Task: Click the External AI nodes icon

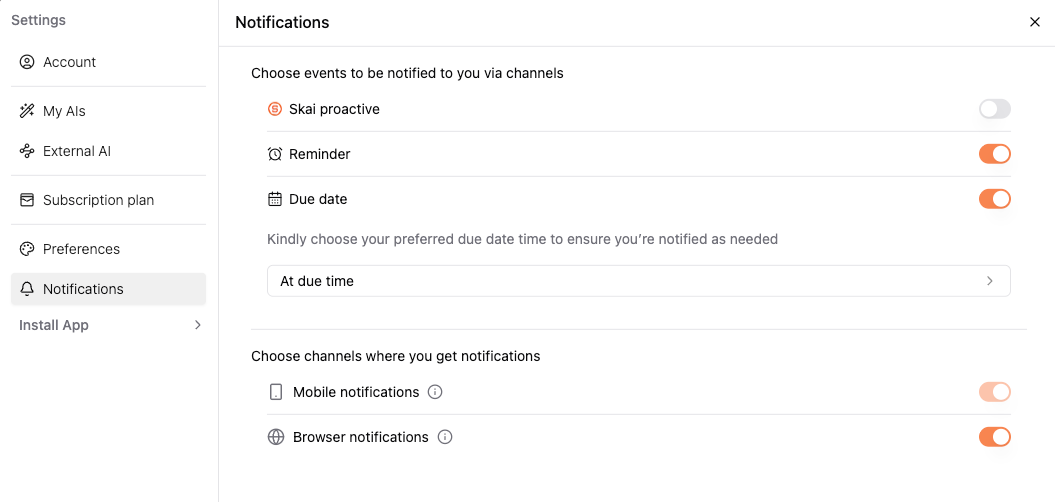Action: click(x=27, y=151)
